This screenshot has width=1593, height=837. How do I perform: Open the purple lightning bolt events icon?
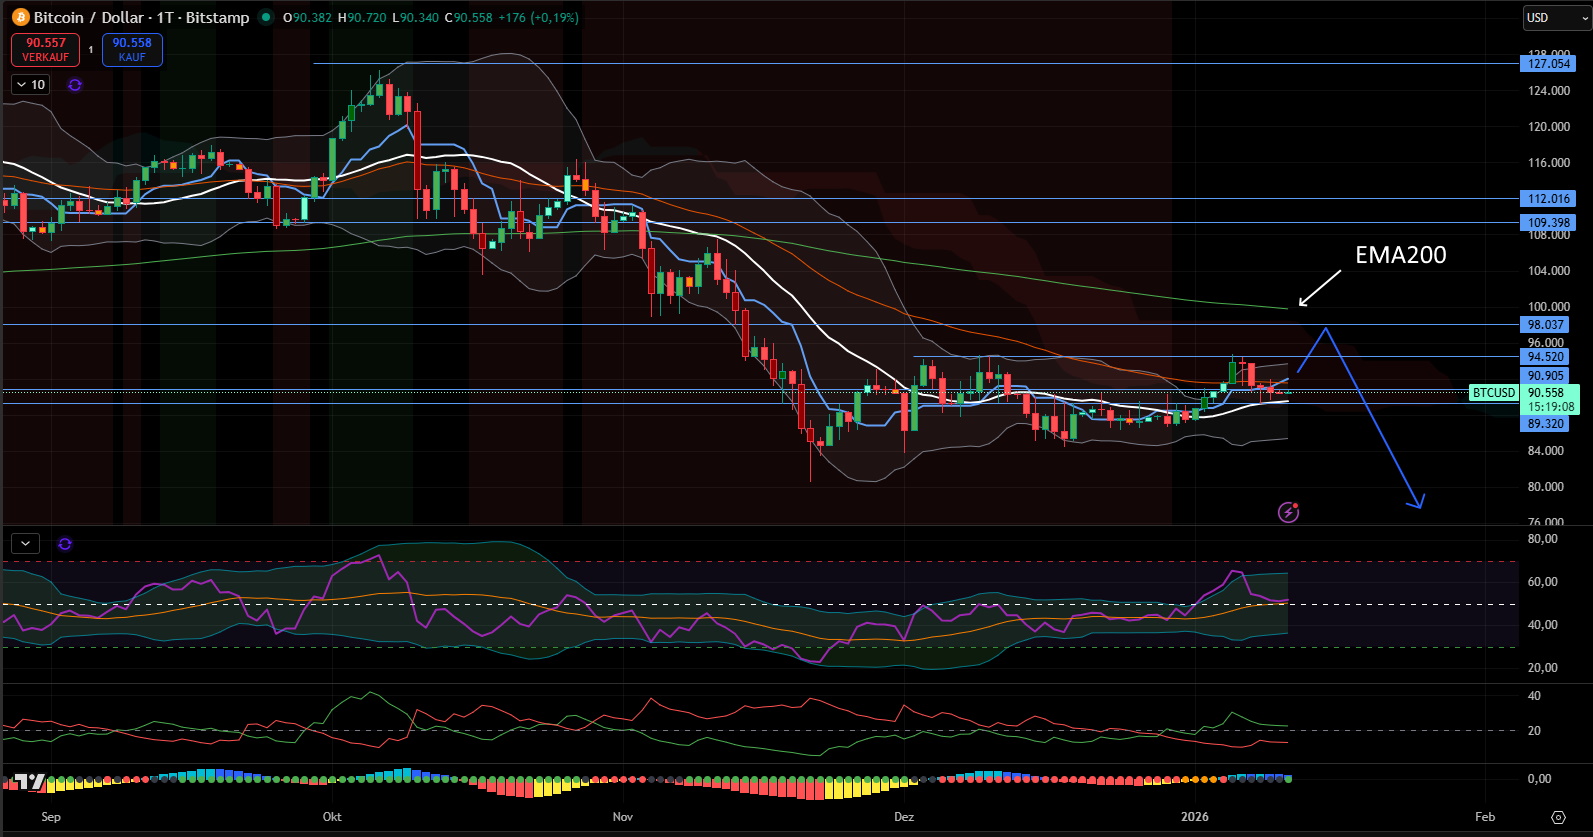click(1289, 513)
